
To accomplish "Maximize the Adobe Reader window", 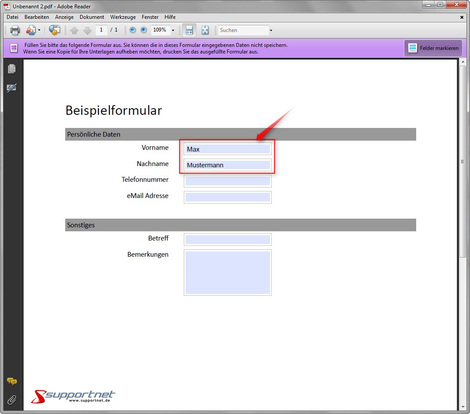I will [x=440, y=5].
